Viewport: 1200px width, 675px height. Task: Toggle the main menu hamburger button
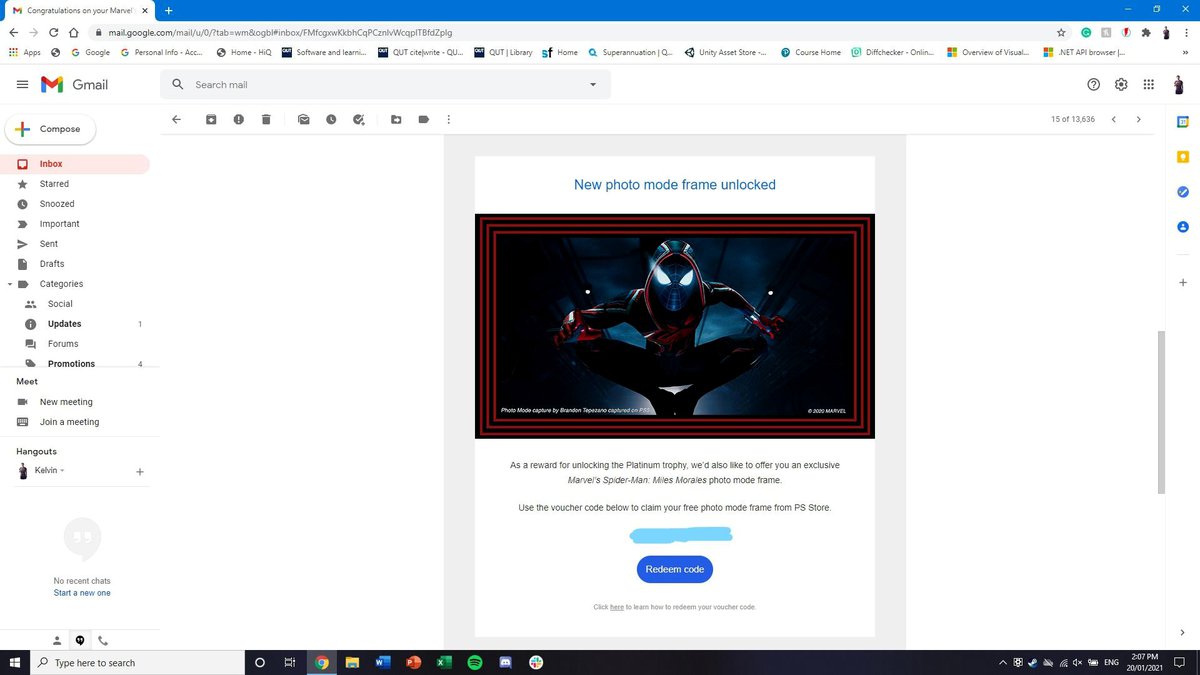[22, 85]
